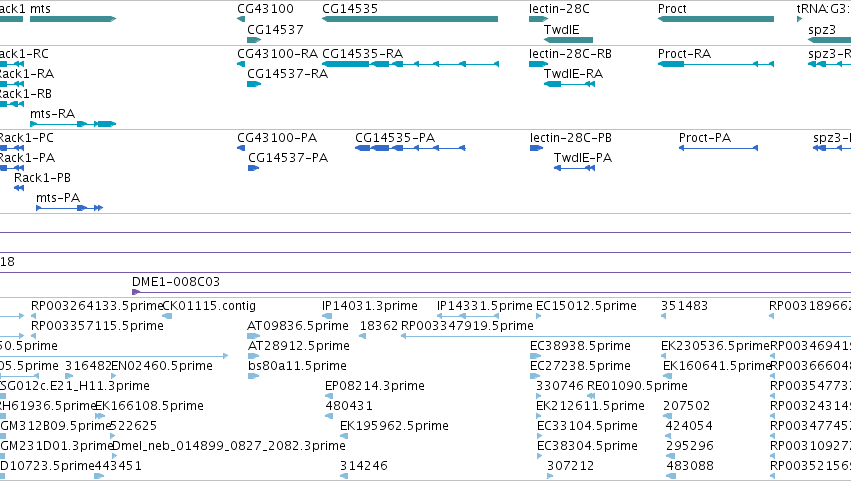Select the CG14537-PA protein label
Viewport: 851px width, 481px height.
(x=288, y=158)
